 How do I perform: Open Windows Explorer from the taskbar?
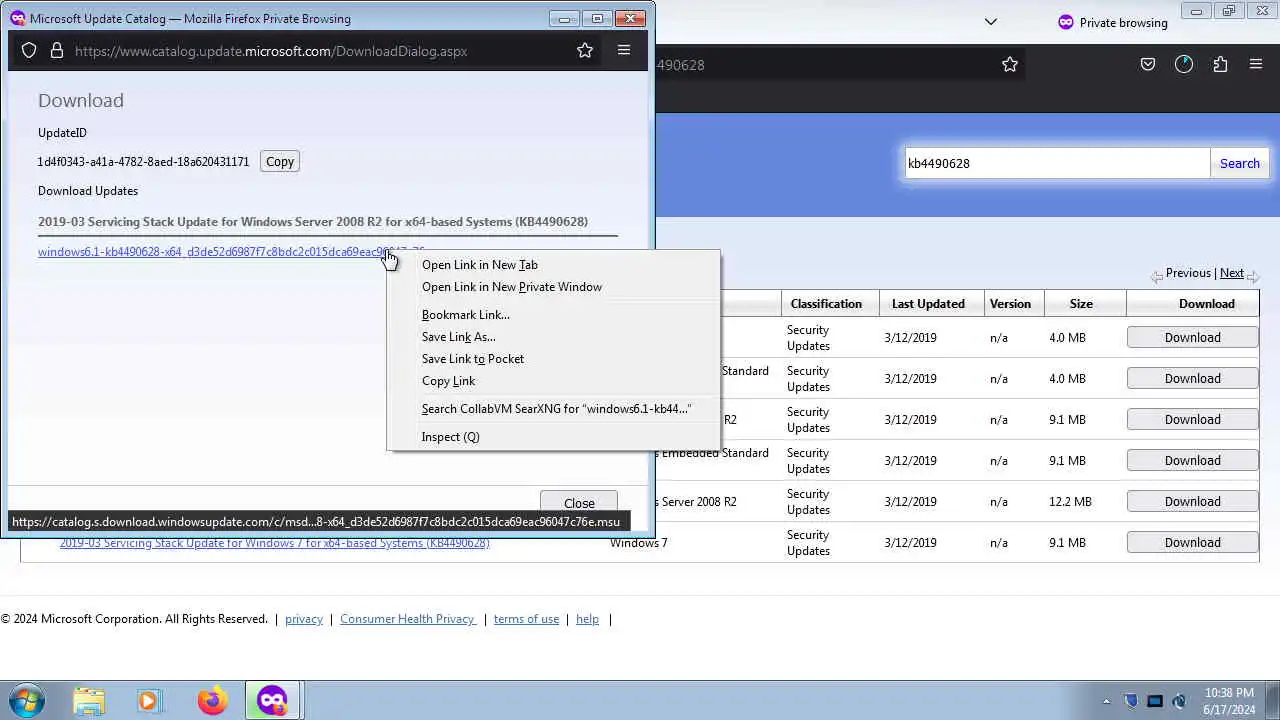[x=89, y=701]
